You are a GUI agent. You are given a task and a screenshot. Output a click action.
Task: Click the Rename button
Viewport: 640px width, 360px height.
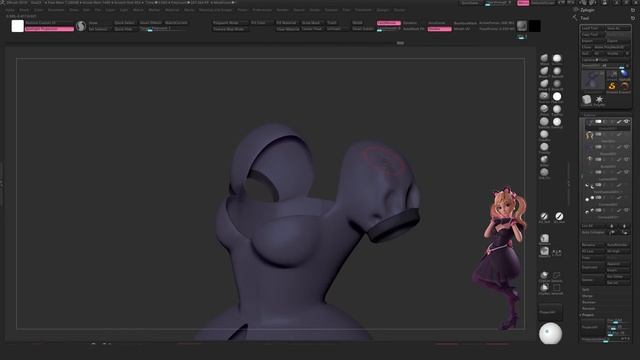point(593,245)
